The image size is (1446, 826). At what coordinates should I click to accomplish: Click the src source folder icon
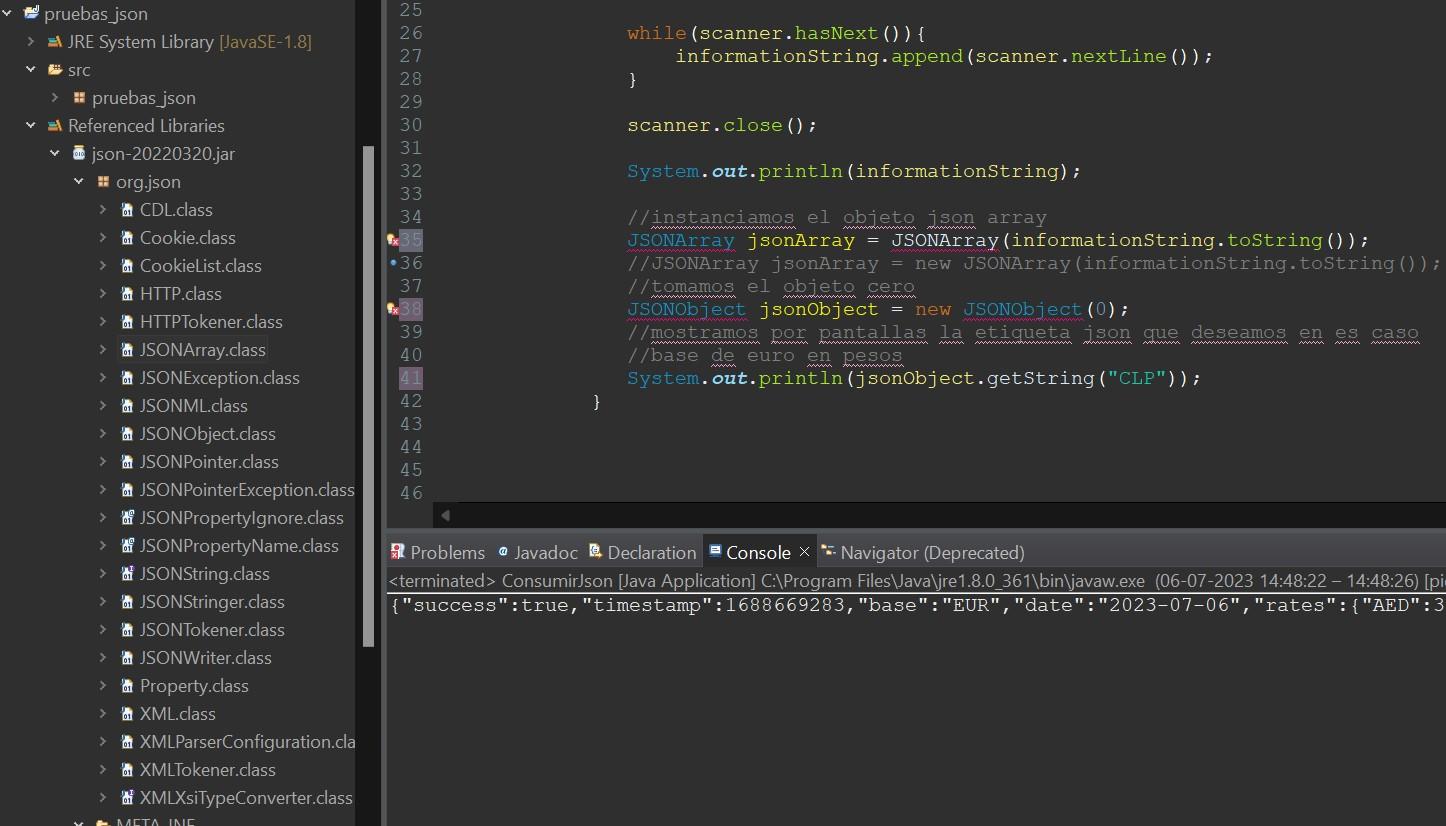pos(55,70)
